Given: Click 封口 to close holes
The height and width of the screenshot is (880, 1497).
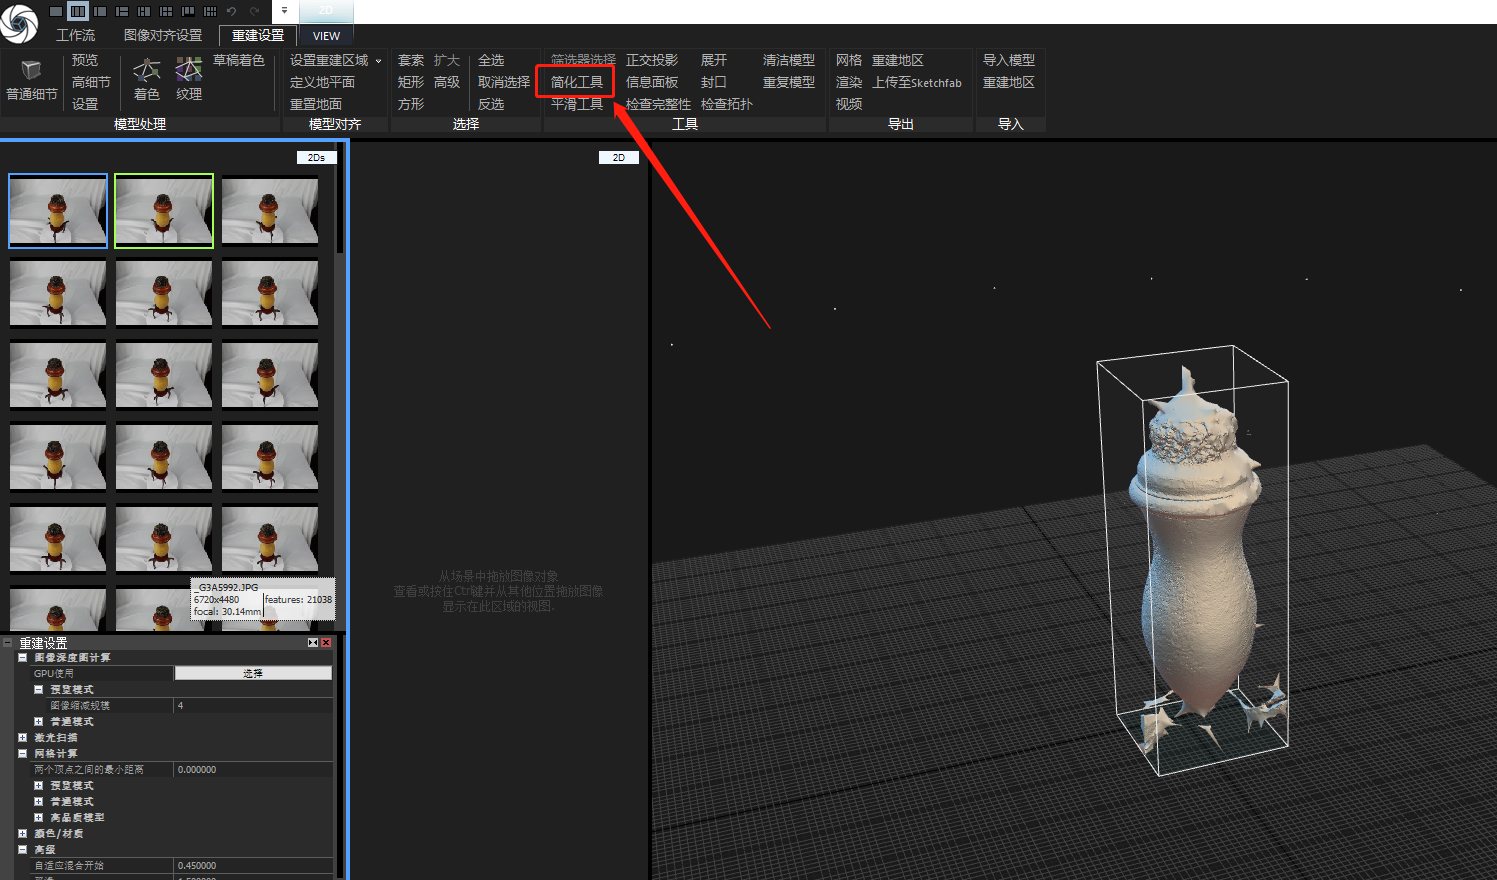Looking at the screenshot, I should pos(714,82).
